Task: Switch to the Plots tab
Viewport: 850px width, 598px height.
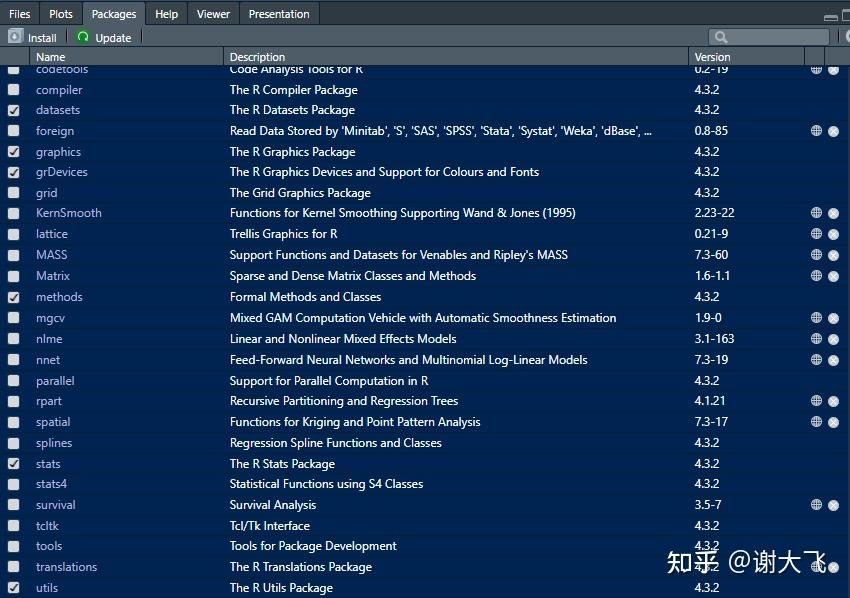Action: click(61, 14)
